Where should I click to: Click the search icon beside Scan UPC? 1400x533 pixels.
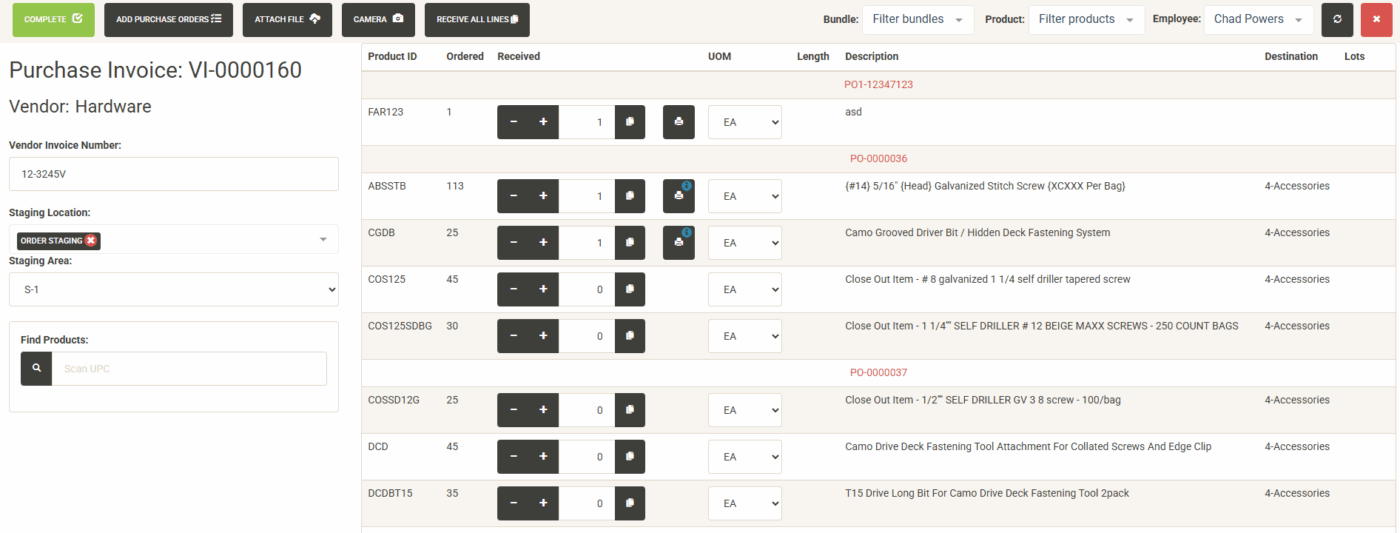tap(36, 369)
